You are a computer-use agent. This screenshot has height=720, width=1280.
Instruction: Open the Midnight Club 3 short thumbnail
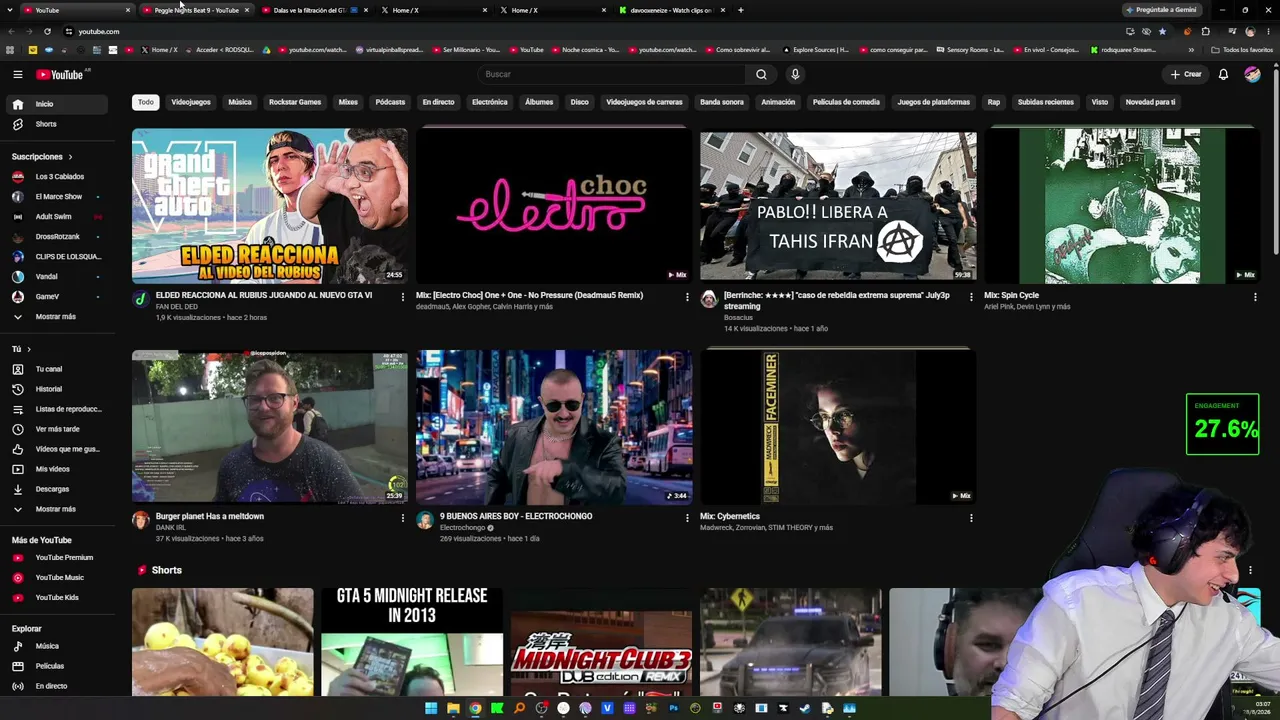tap(601, 641)
